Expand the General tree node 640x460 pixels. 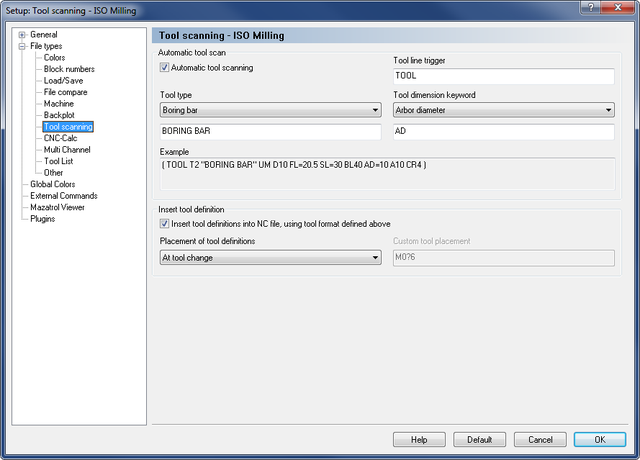click(x=22, y=35)
